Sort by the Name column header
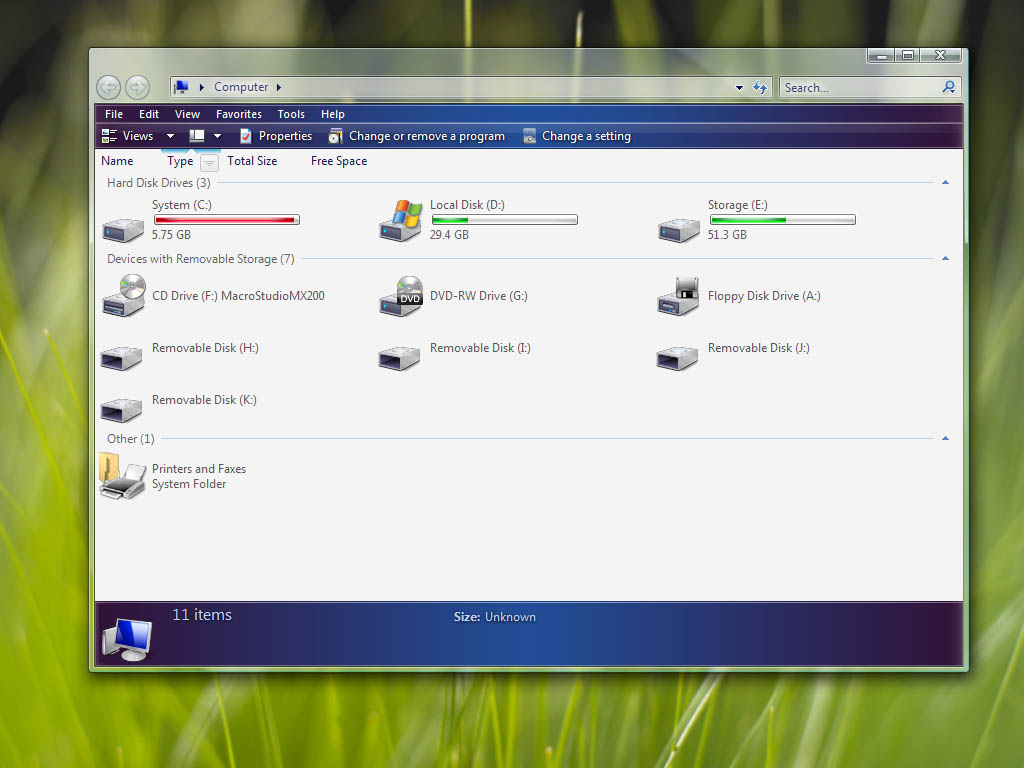Viewport: 1024px width, 768px height. (x=117, y=161)
